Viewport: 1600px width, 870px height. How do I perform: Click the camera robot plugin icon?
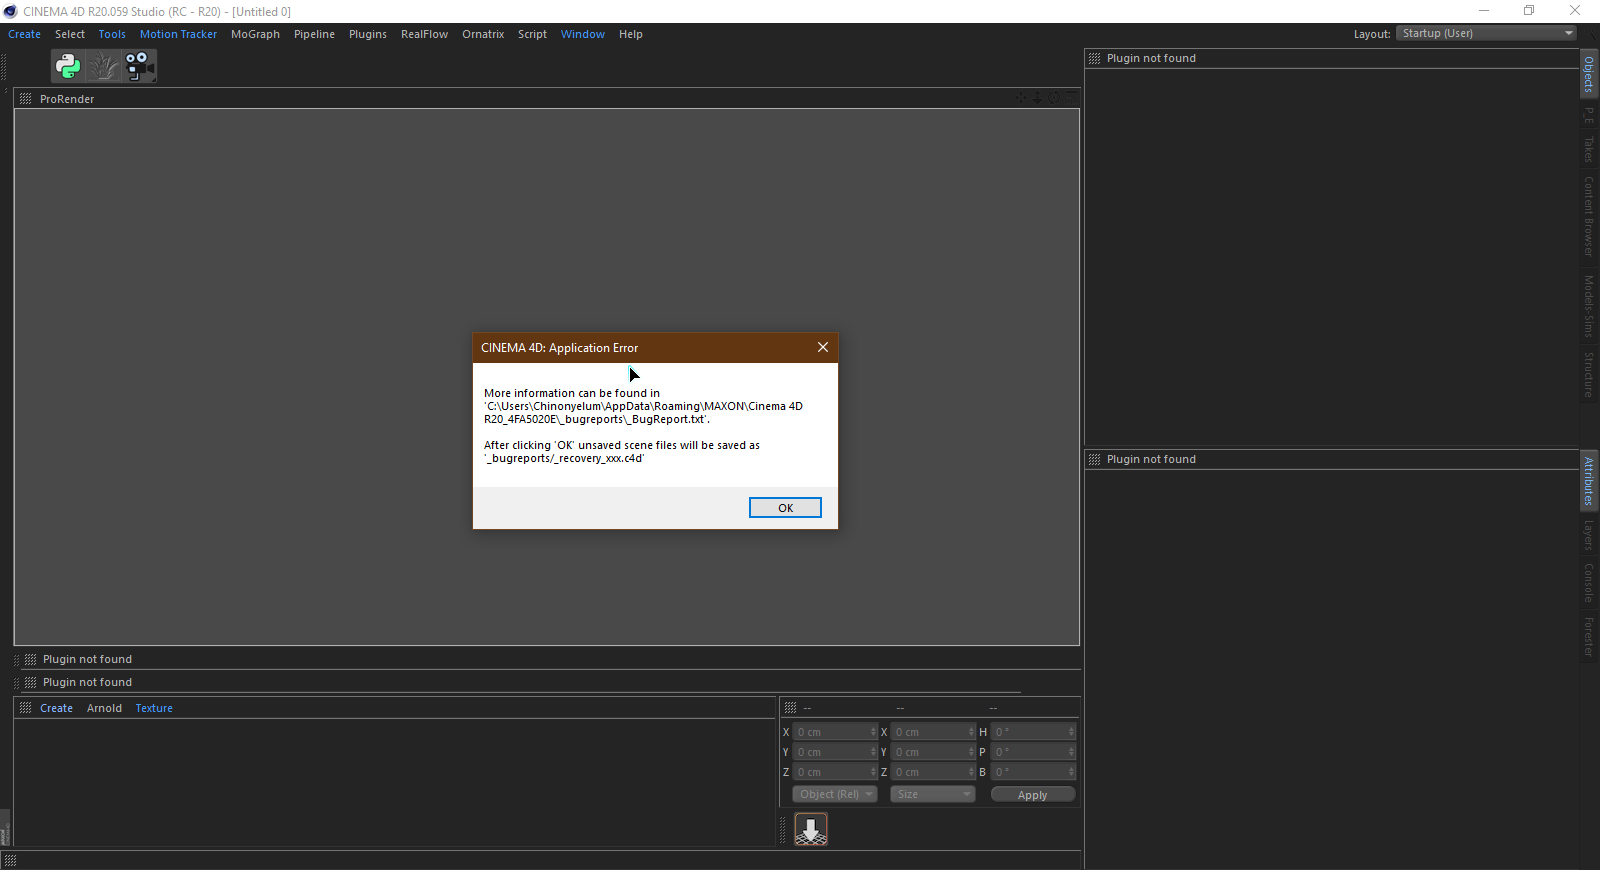point(139,66)
